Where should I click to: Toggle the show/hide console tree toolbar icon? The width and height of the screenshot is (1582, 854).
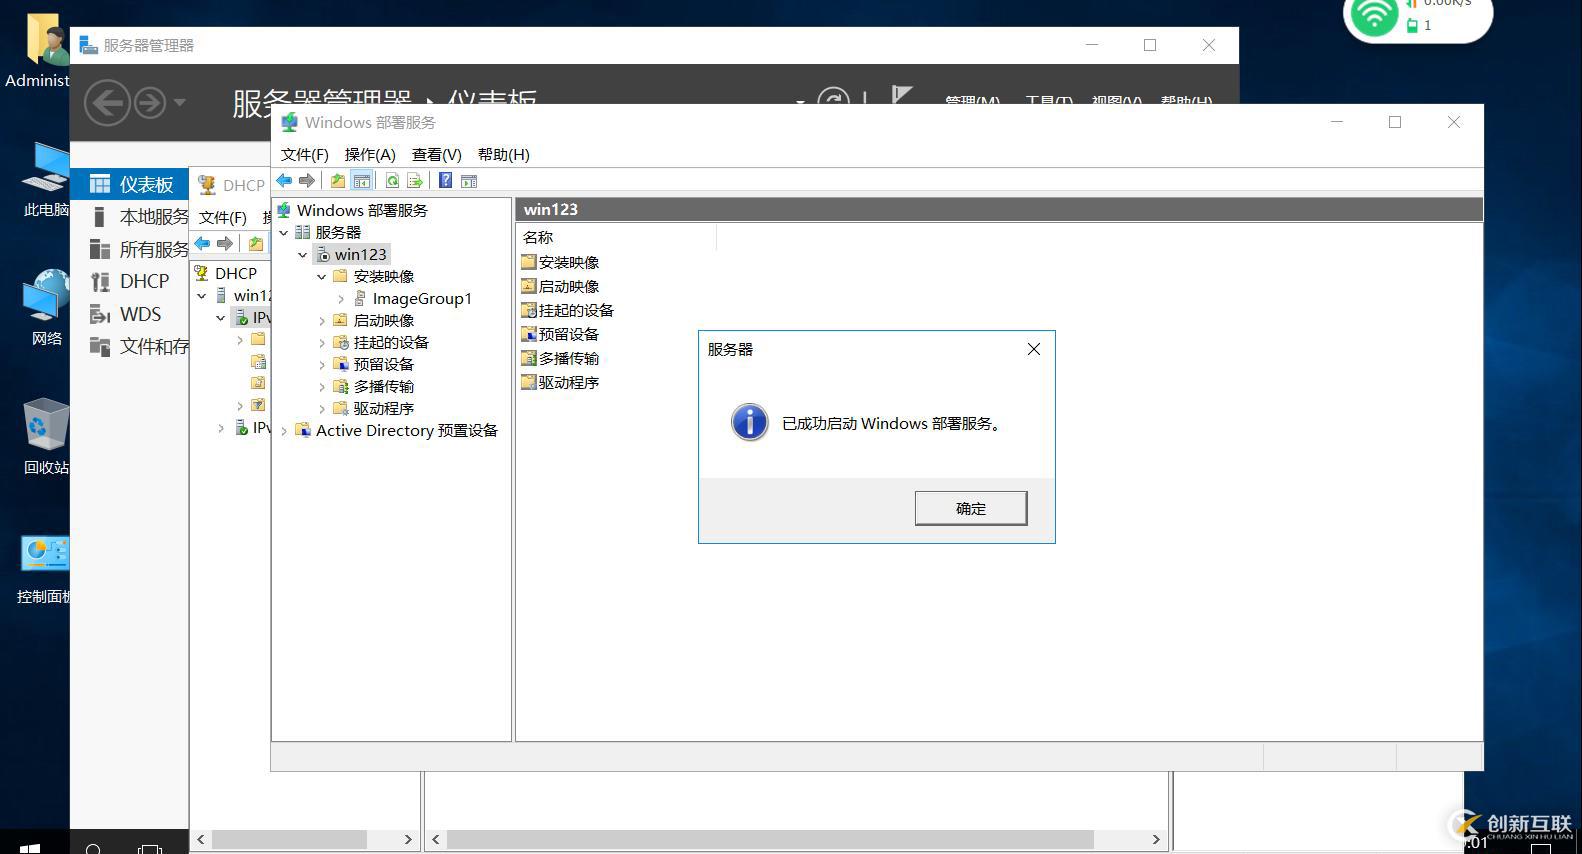(x=362, y=181)
